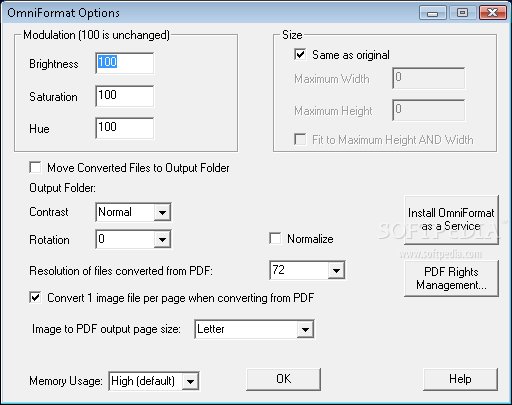Open PDF resolution dropdown showing 72
The height and width of the screenshot is (405, 512).
[336, 270]
